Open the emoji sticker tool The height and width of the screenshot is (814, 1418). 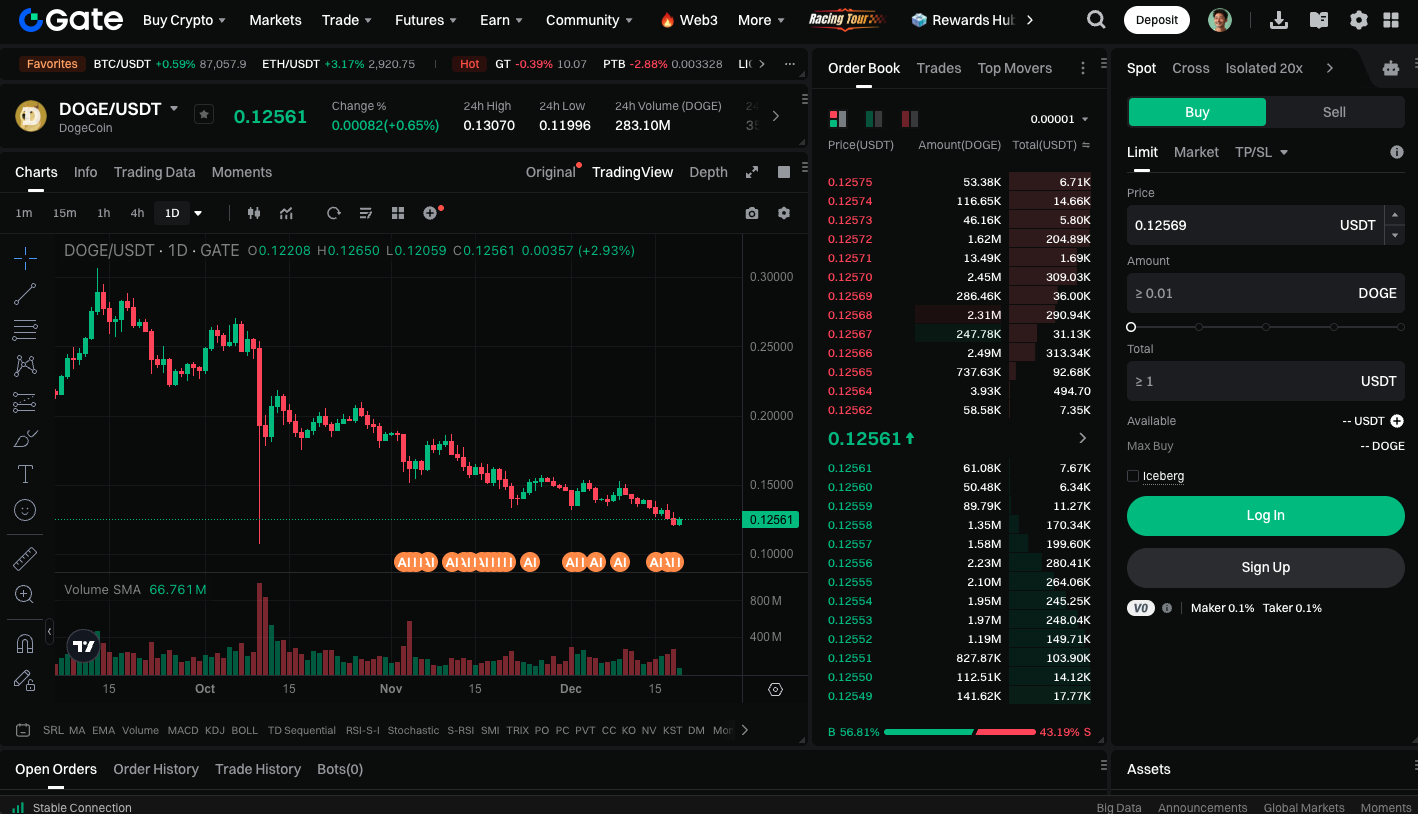pyautogui.click(x=25, y=510)
